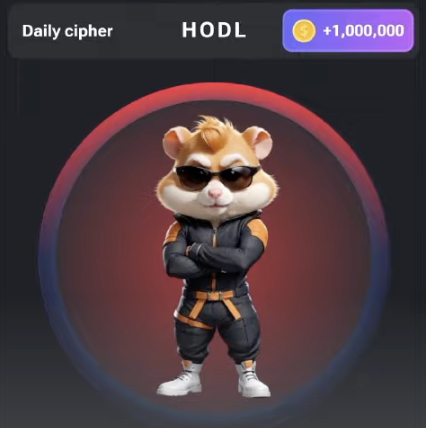Click the hamster's black sunglasses
This screenshot has width=426, height=428.
point(218,177)
